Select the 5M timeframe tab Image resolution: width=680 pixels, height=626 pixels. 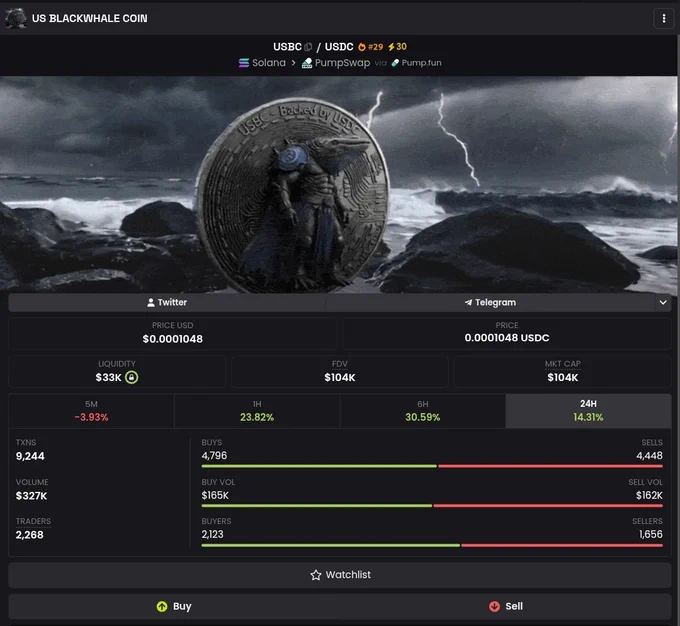(x=91, y=411)
